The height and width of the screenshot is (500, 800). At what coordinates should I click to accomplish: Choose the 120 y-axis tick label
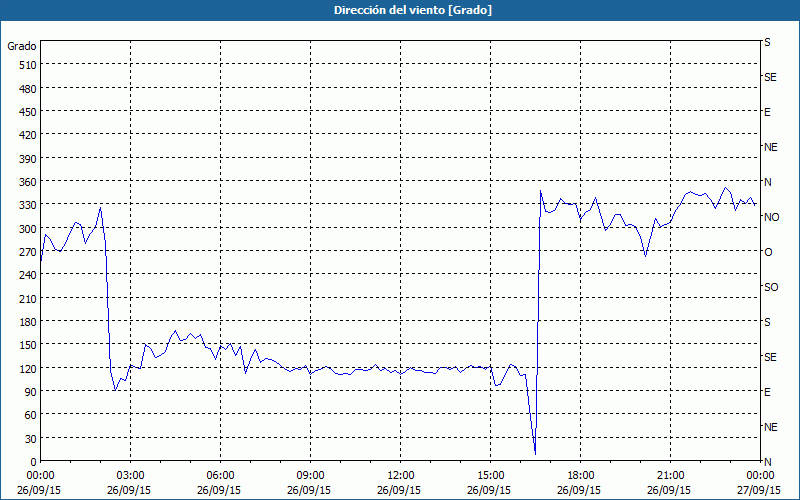[28, 368]
